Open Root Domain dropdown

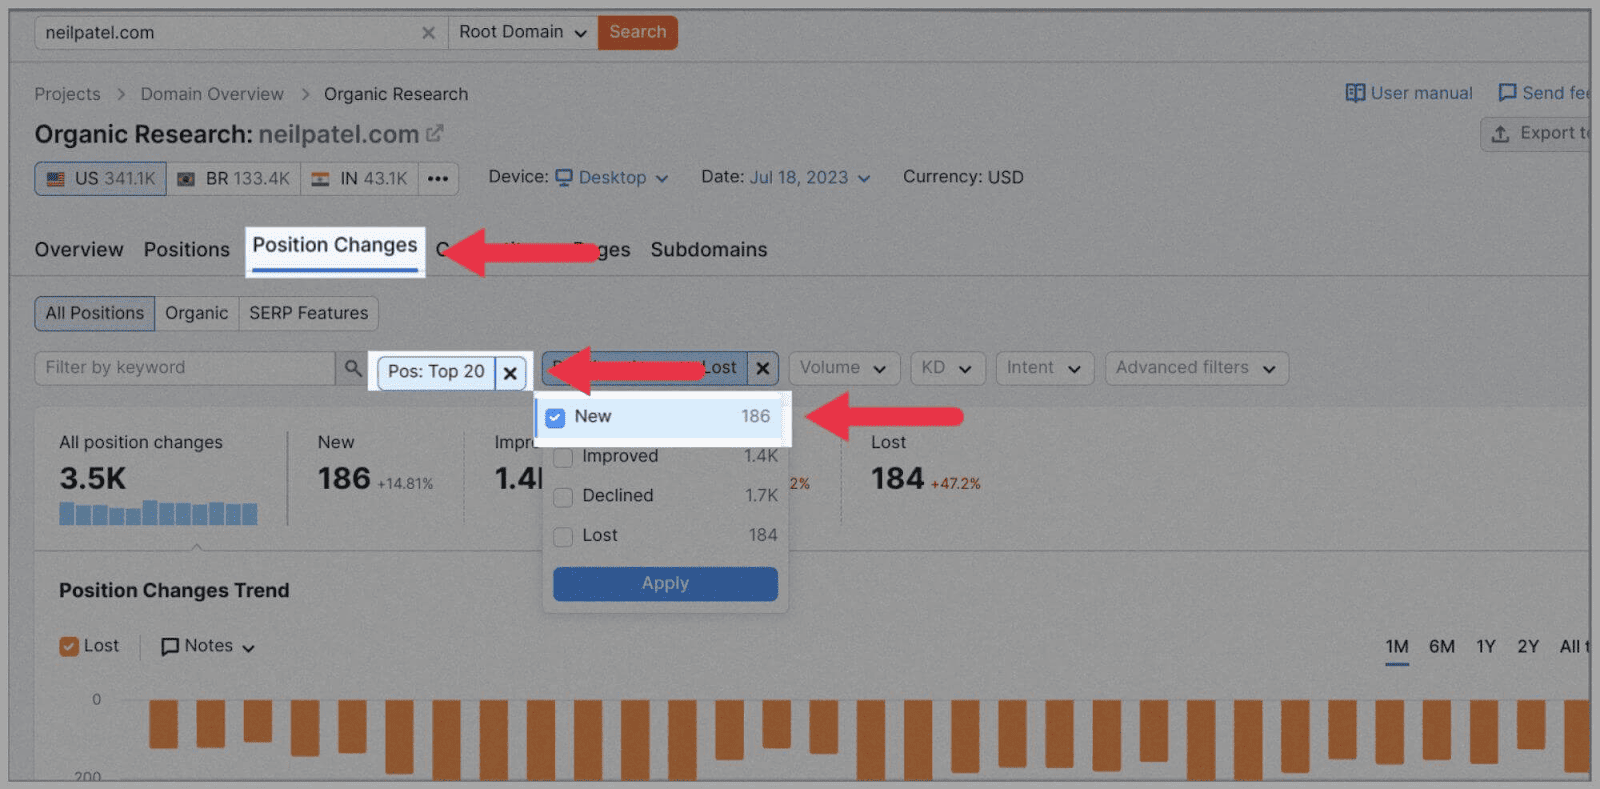click(523, 32)
